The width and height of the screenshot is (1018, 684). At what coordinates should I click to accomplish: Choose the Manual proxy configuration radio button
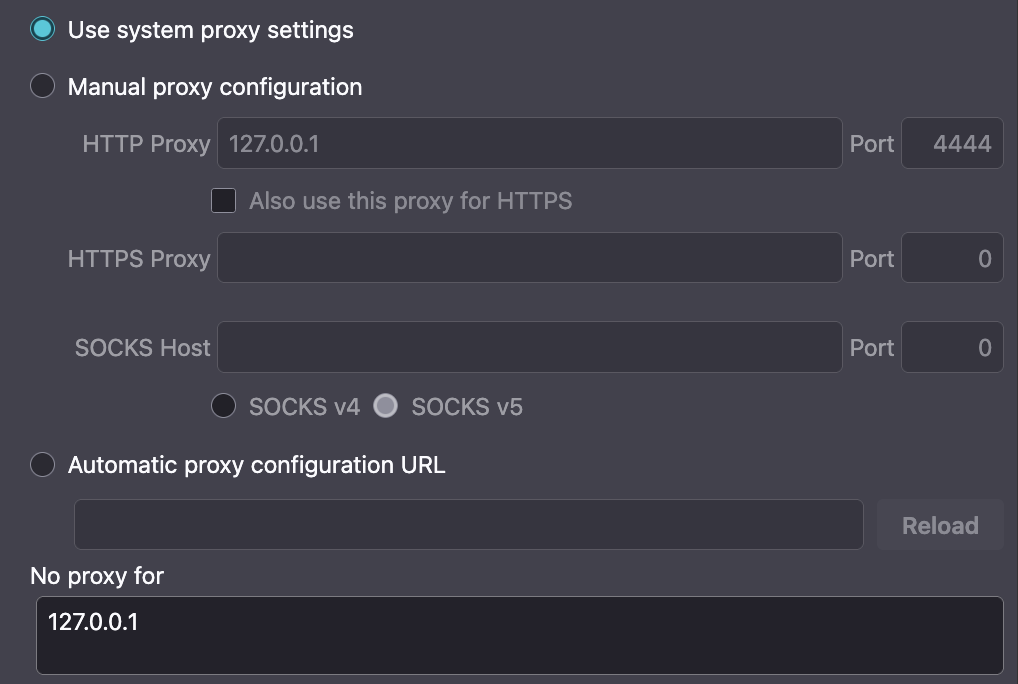coord(42,86)
